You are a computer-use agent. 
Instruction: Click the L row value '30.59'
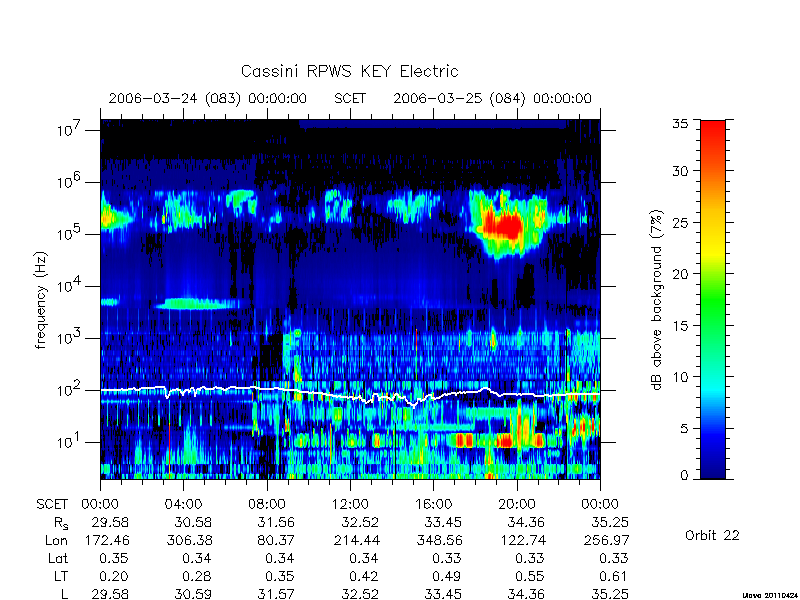(x=193, y=594)
